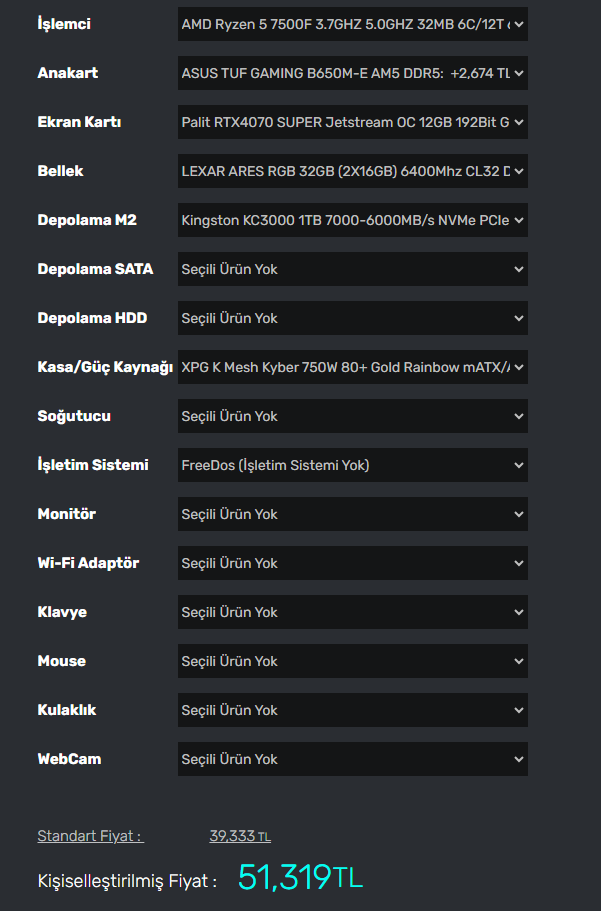Open the Depolama M2 storage dropdown

352,220
